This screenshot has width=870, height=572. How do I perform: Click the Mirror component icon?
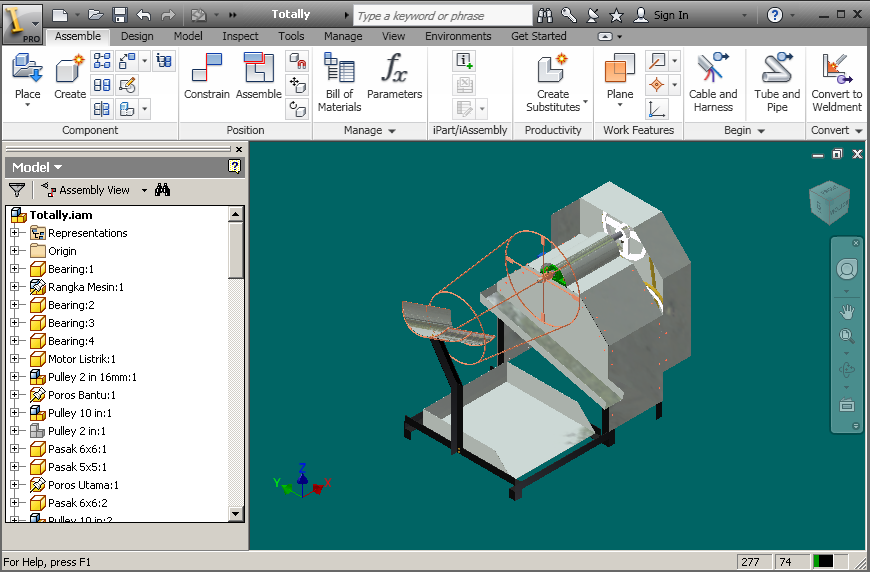tap(102, 109)
